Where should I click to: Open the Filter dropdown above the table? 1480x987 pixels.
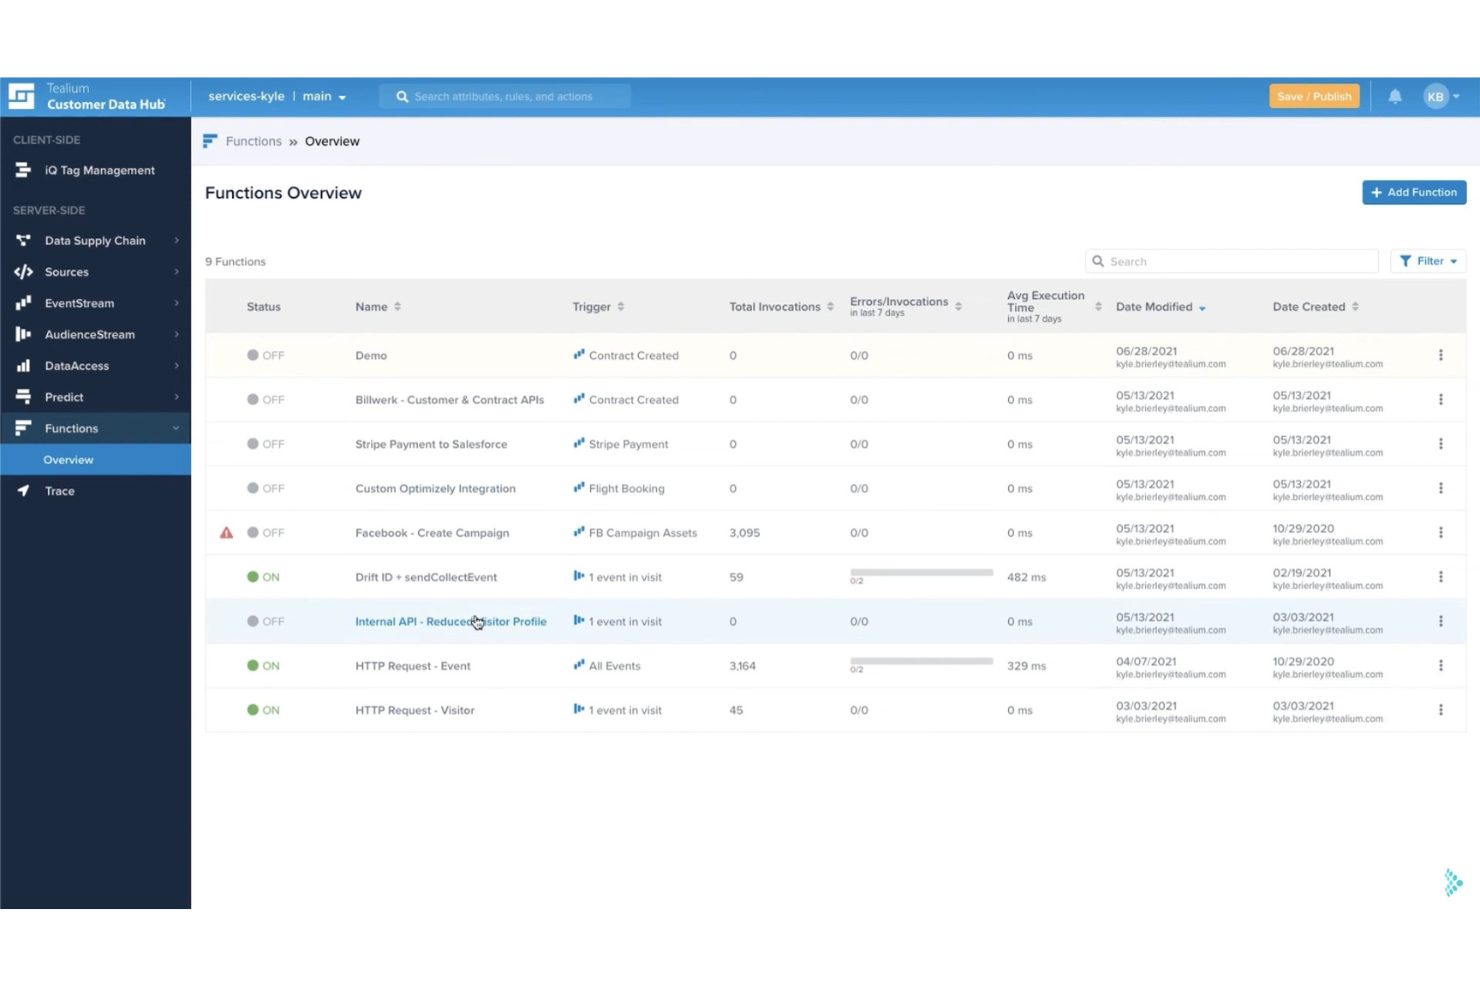pos(1428,261)
